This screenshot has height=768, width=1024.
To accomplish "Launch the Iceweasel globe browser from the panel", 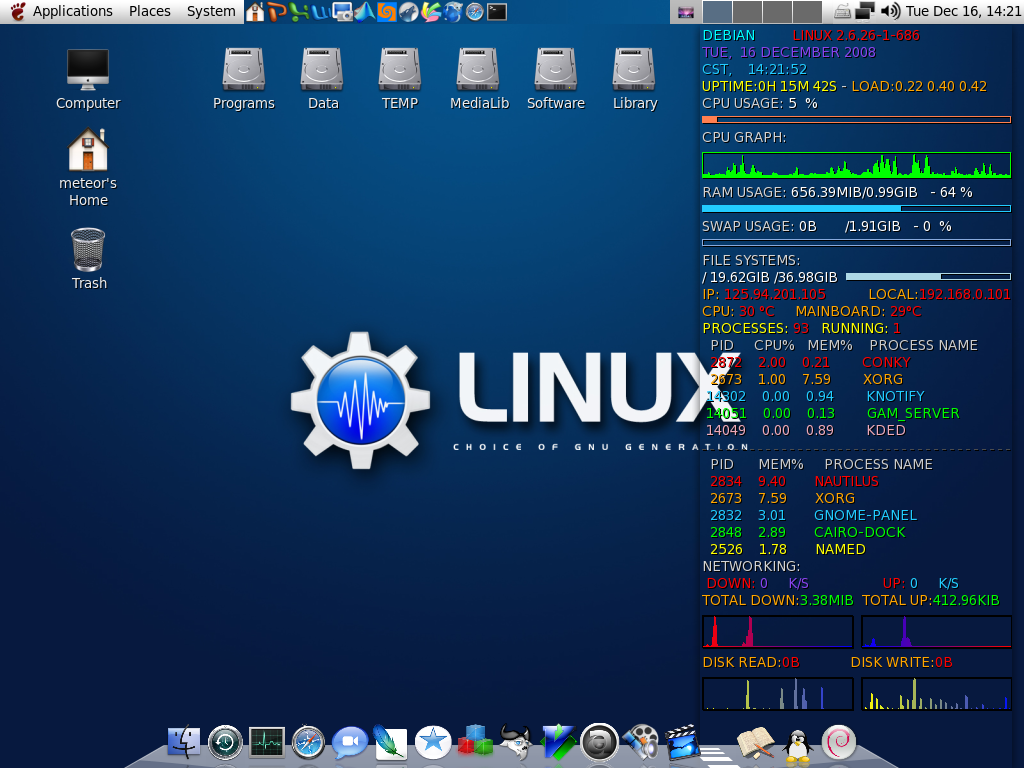I will pos(453,12).
